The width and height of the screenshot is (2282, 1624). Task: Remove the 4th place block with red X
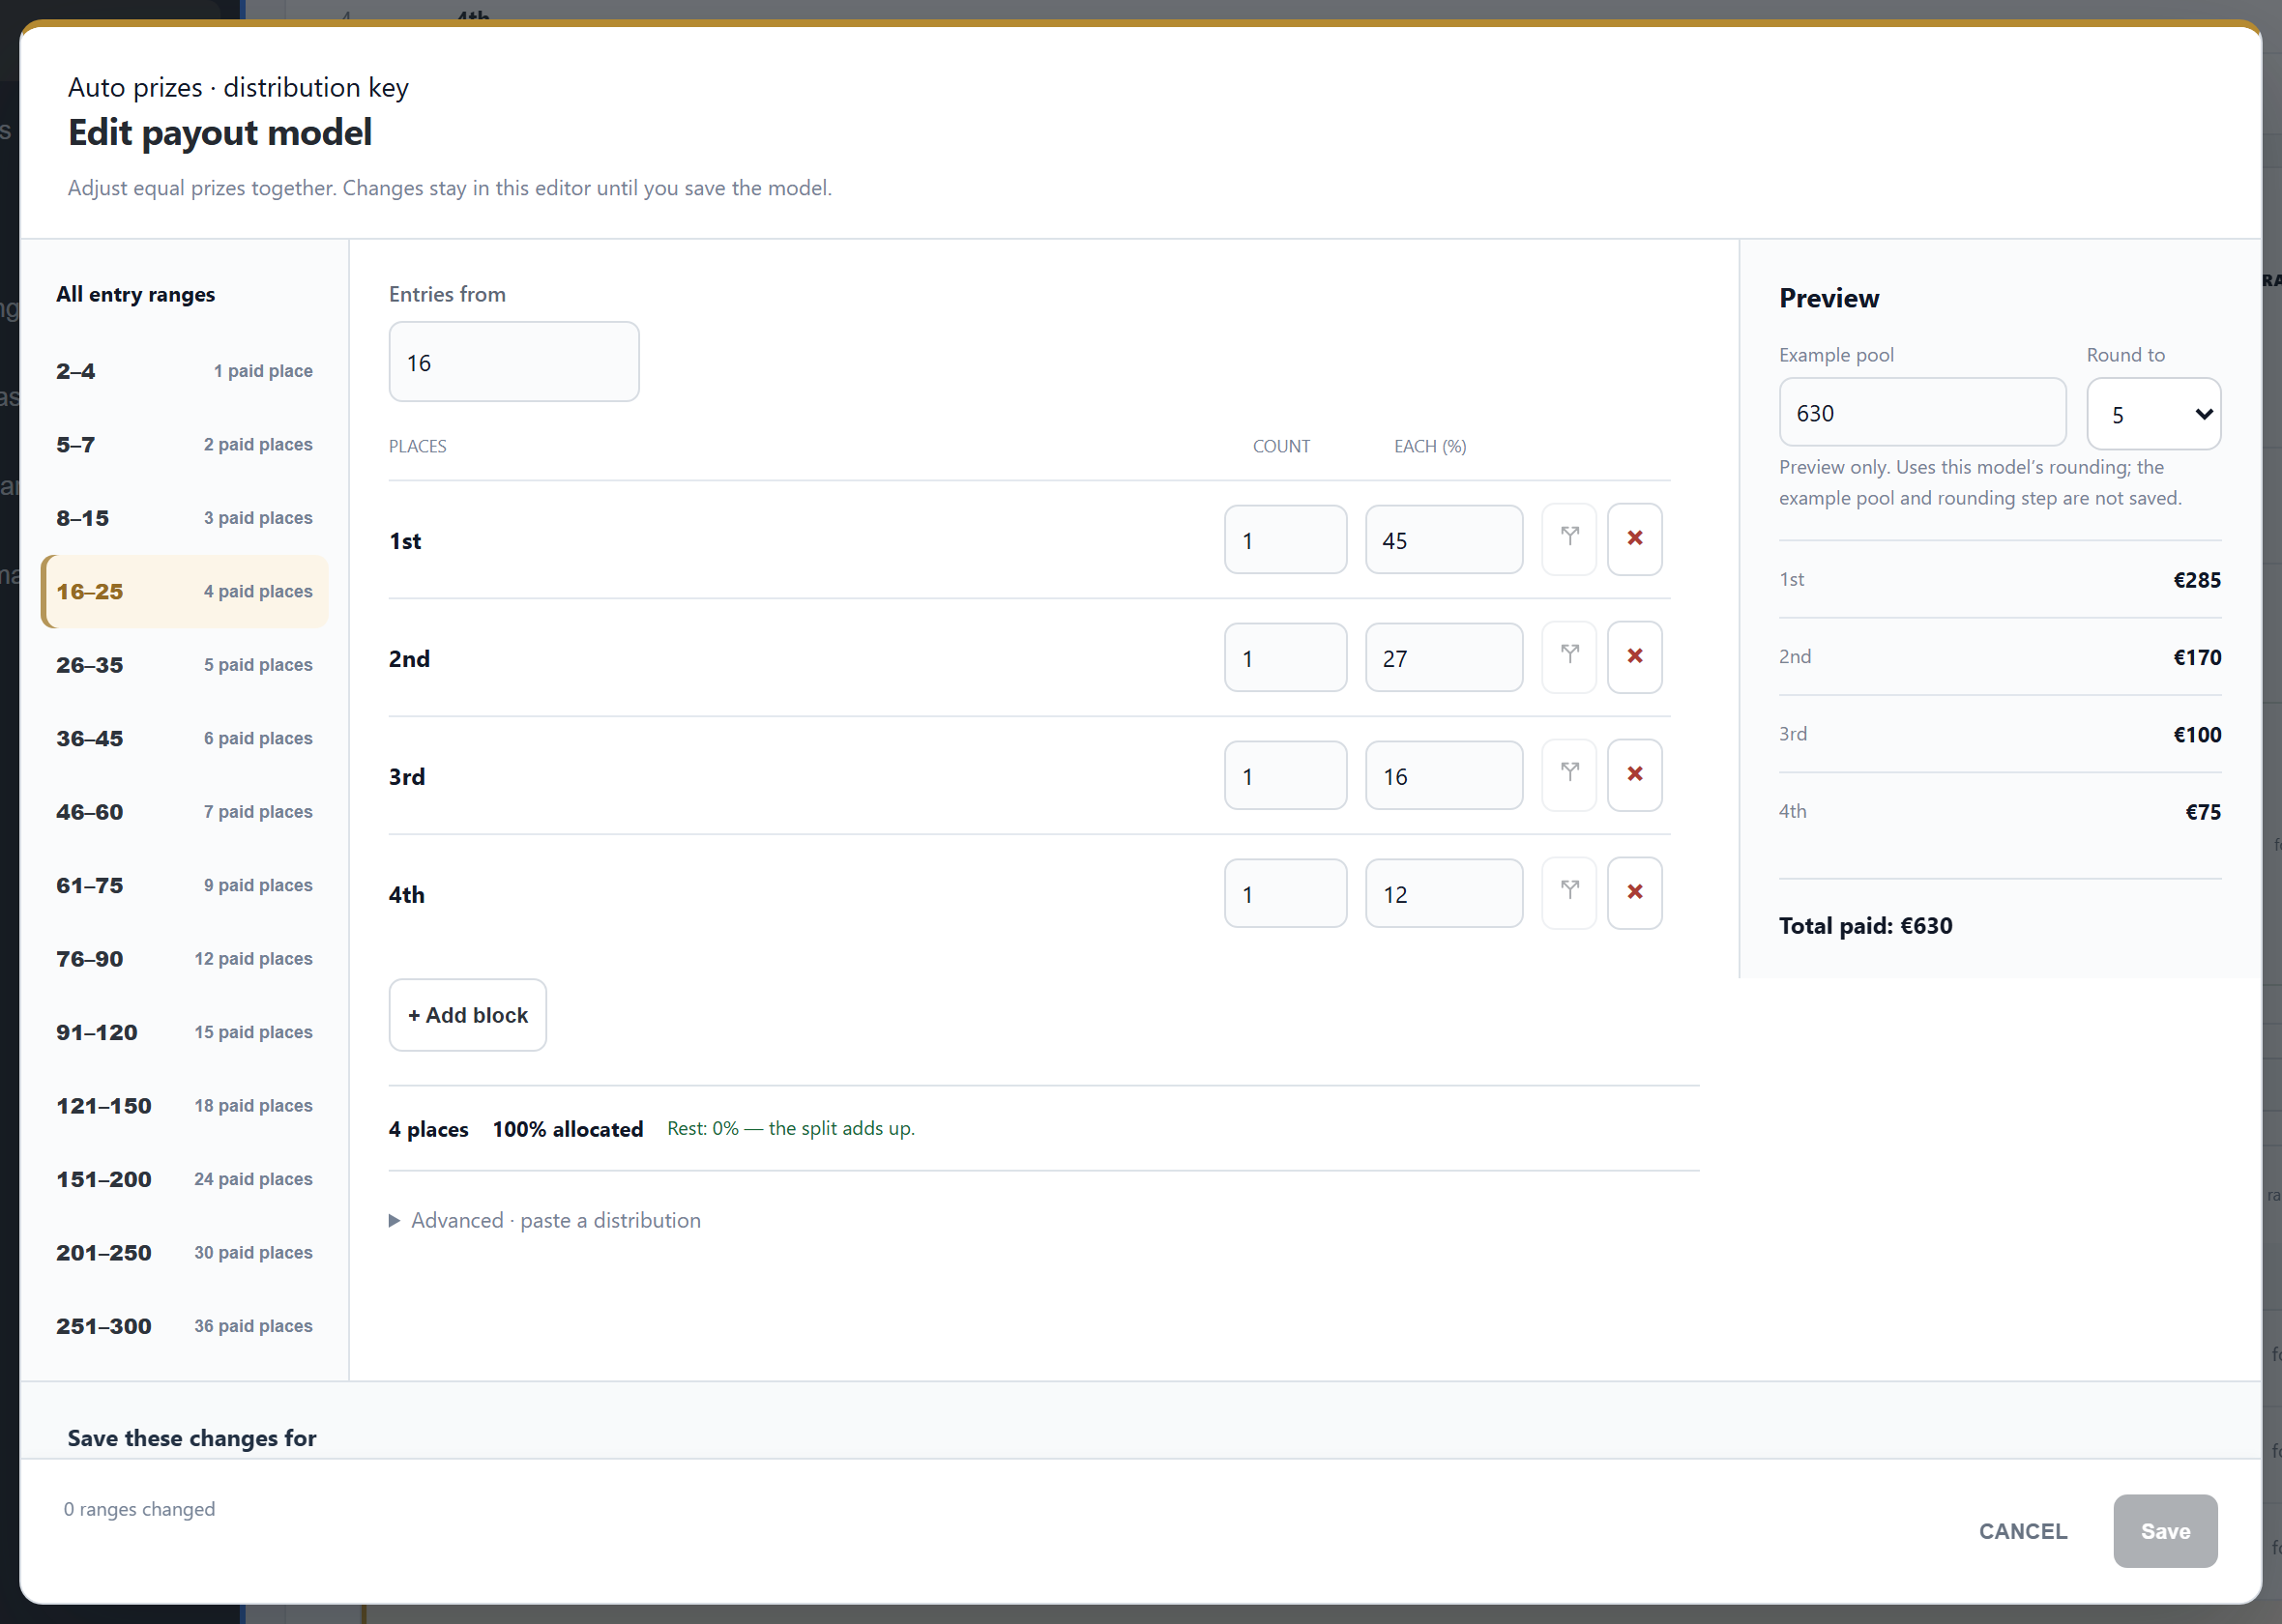click(x=1635, y=893)
